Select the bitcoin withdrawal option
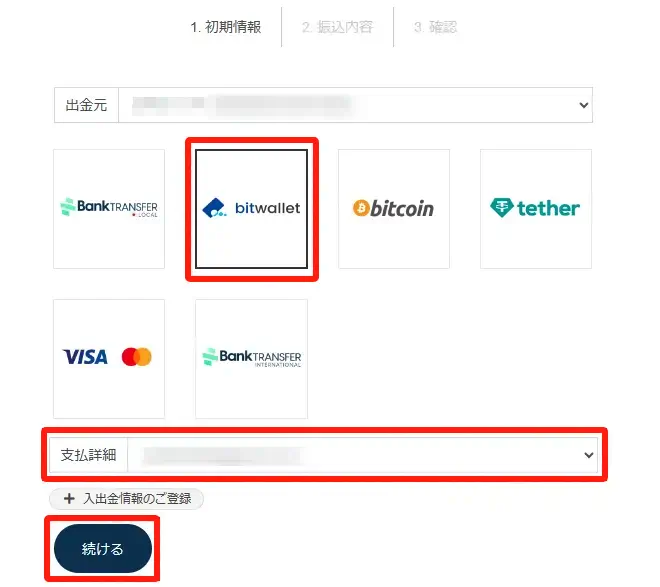This screenshot has height=587, width=660. (394, 209)
